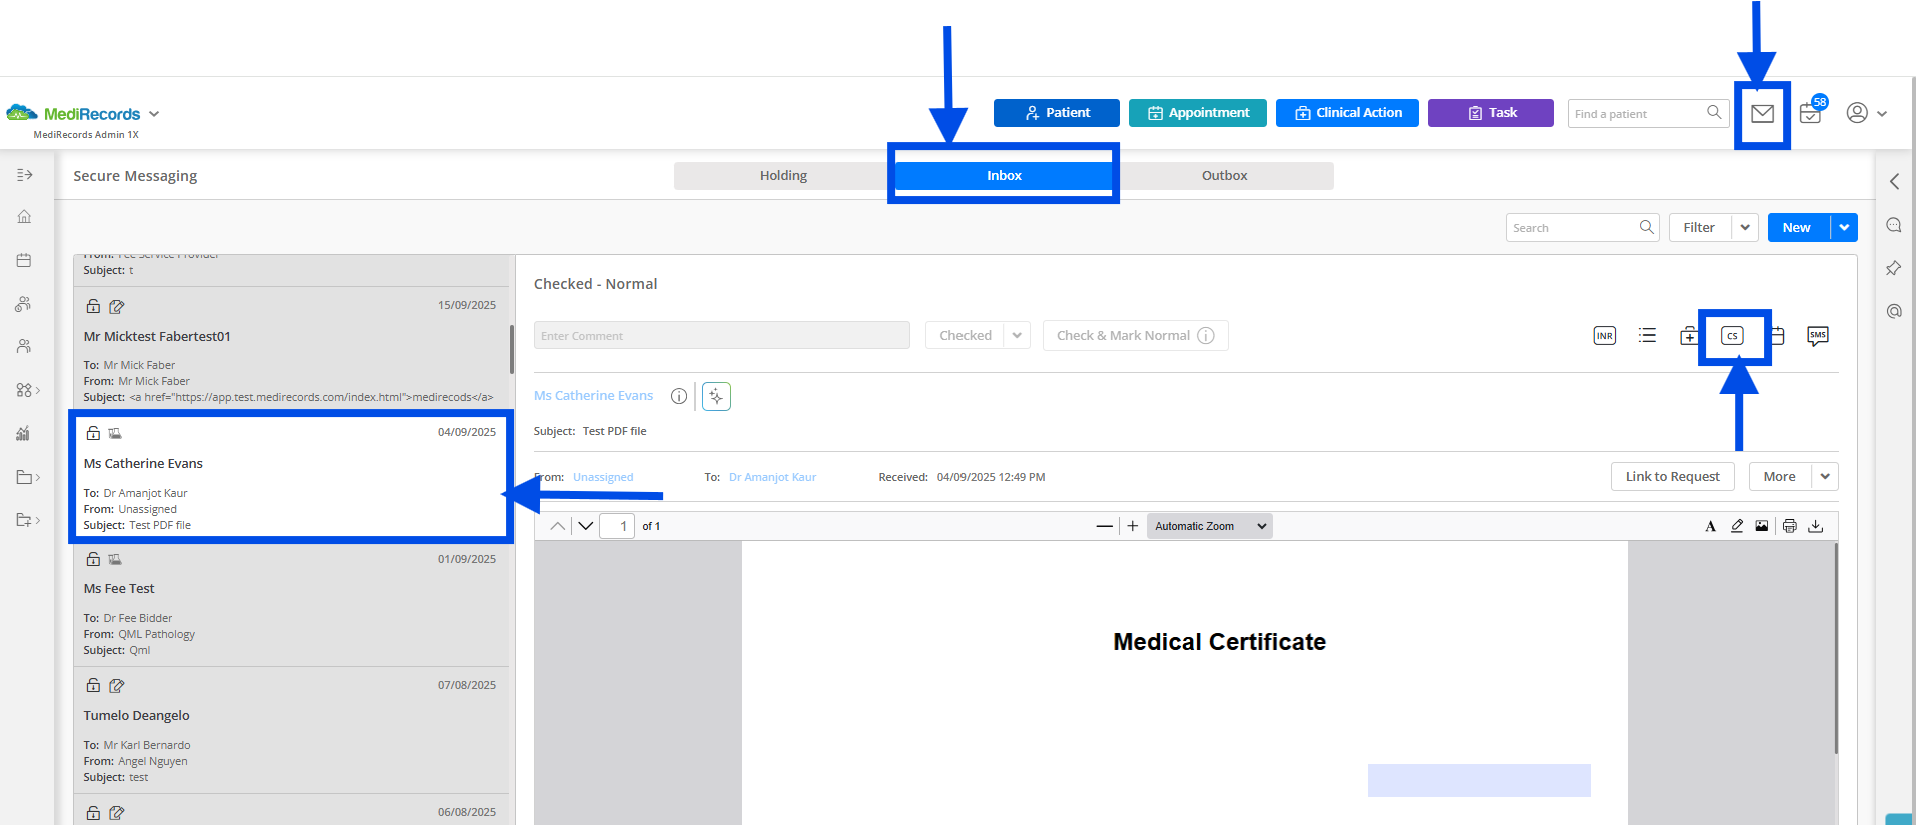Click the Unassigned sender link
This screenshot has height=825, width=1916.
point(603,477)
